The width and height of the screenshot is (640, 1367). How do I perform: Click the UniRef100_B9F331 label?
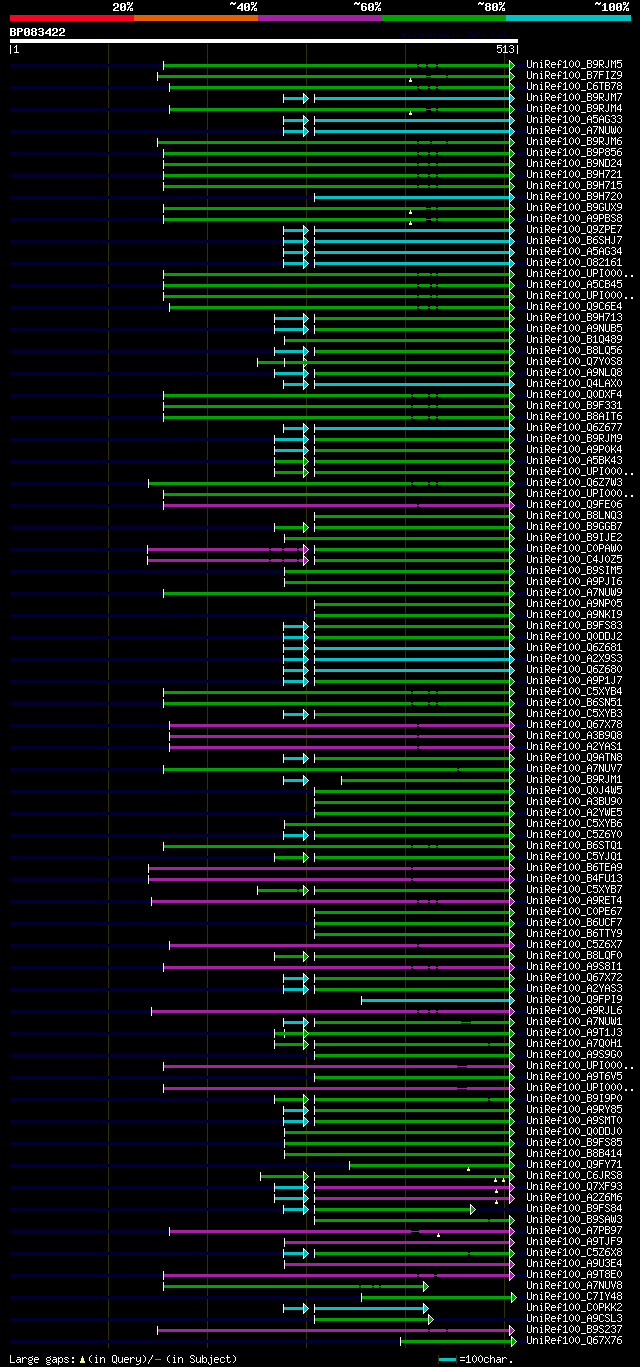[575, 405]
